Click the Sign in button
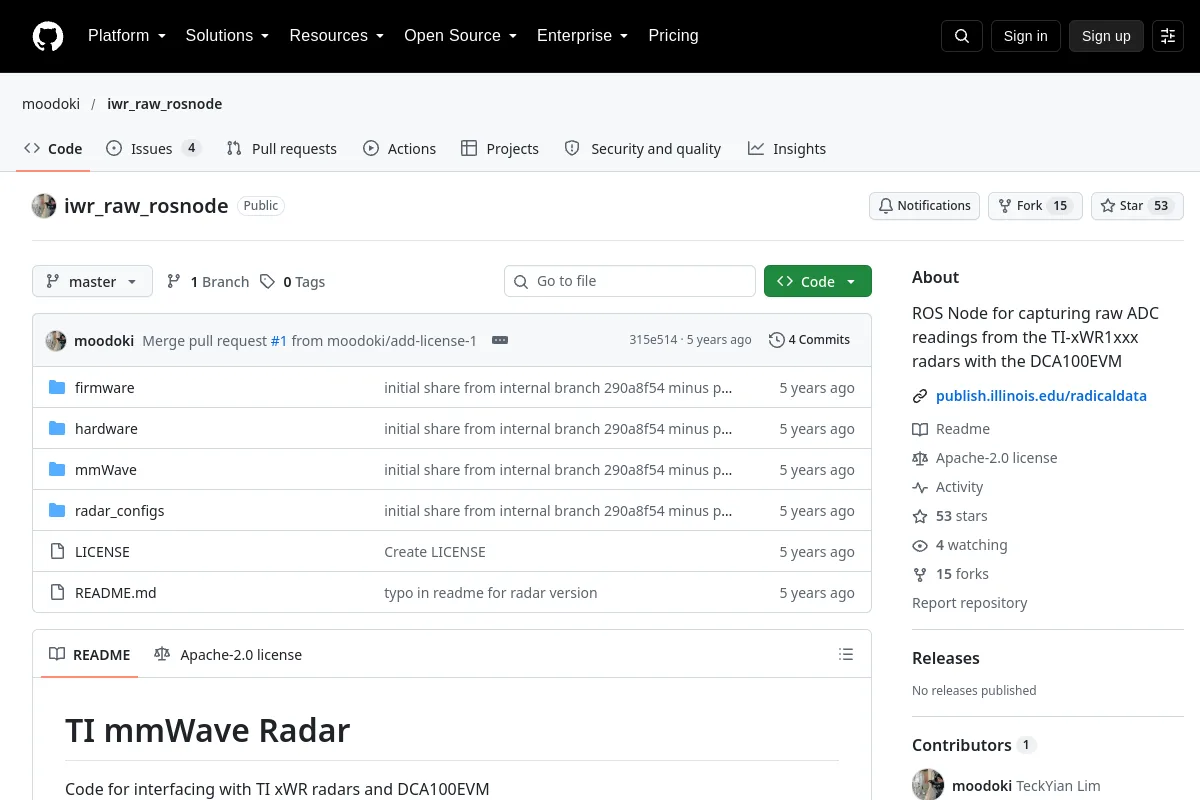The image size is (1200, 800). (x=1025, y=36)
